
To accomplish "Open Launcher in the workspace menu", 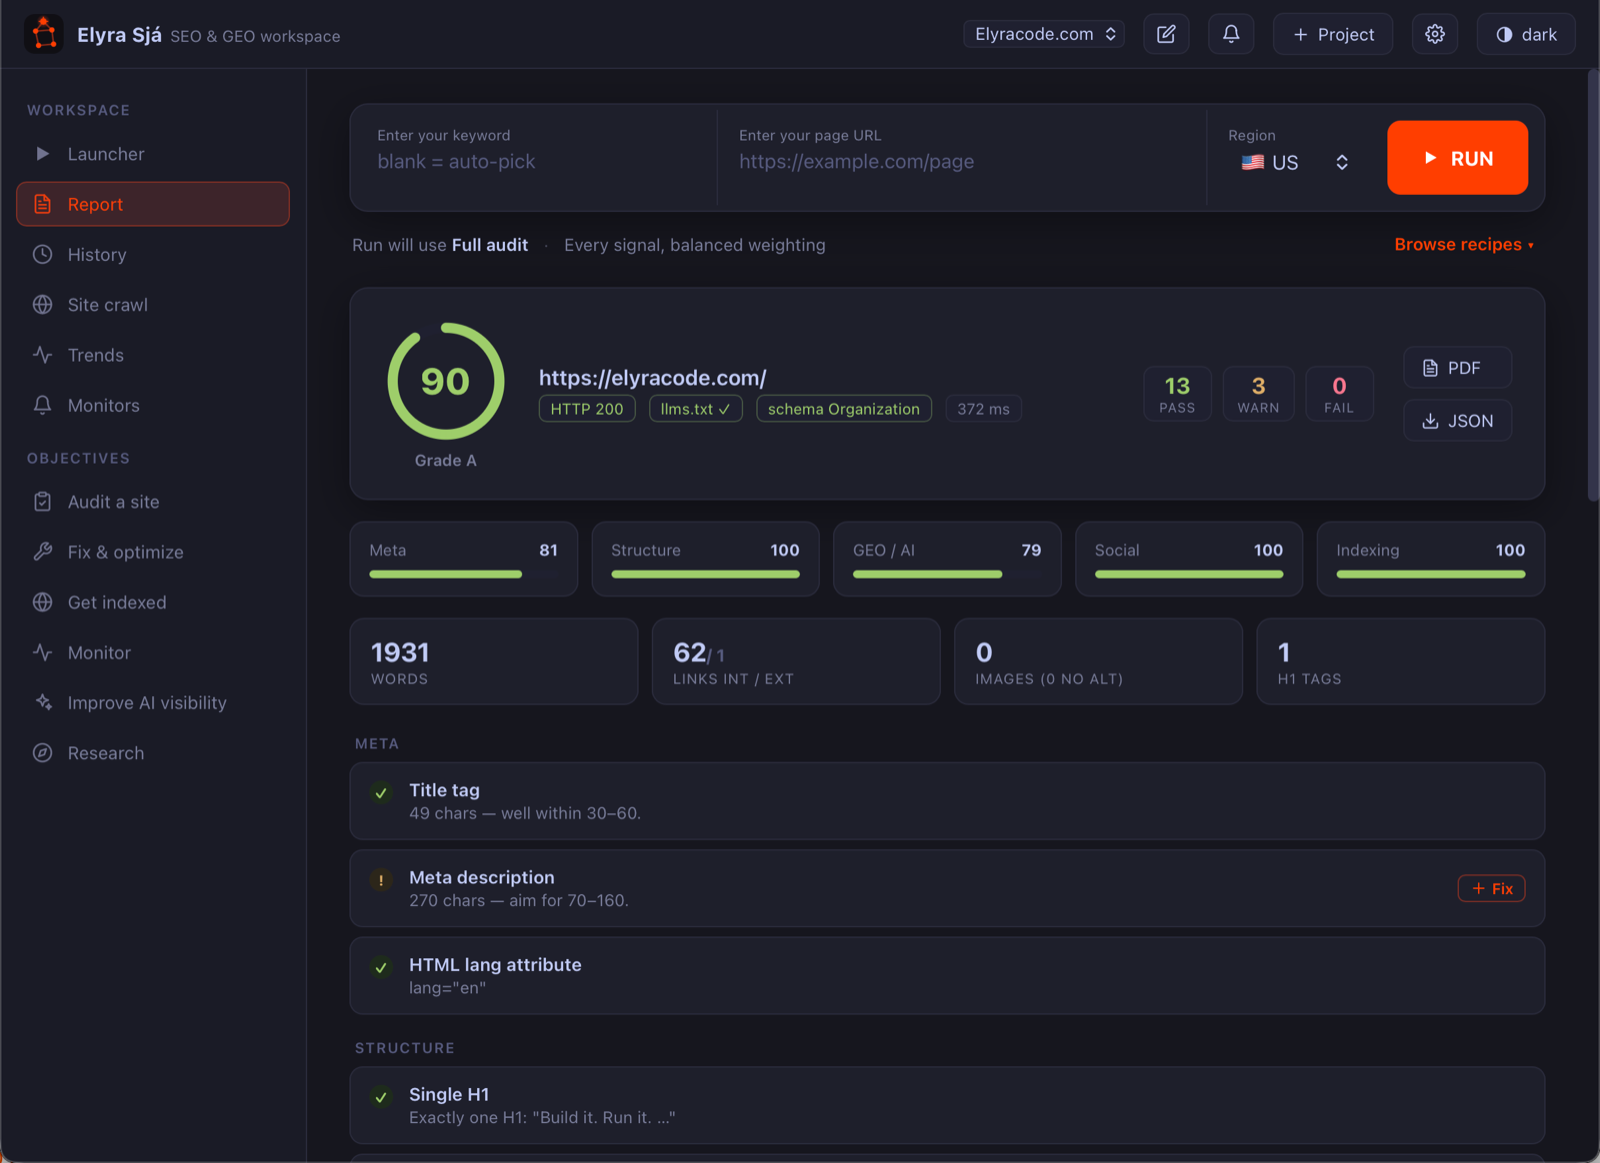I will [153, 154].
